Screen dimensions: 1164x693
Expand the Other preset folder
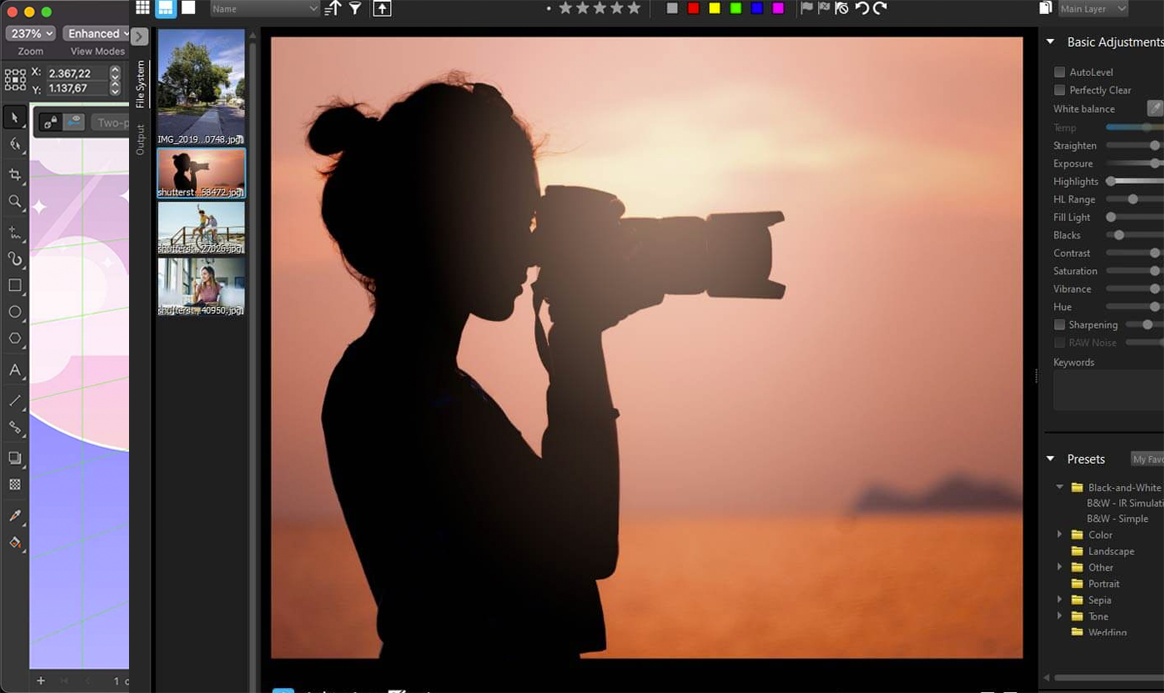[1060, 568]
